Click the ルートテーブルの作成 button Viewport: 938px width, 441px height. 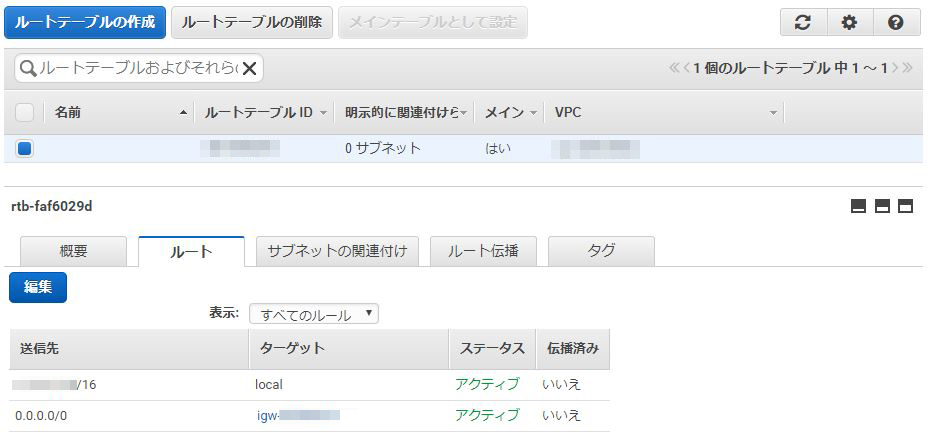(85, 23)
